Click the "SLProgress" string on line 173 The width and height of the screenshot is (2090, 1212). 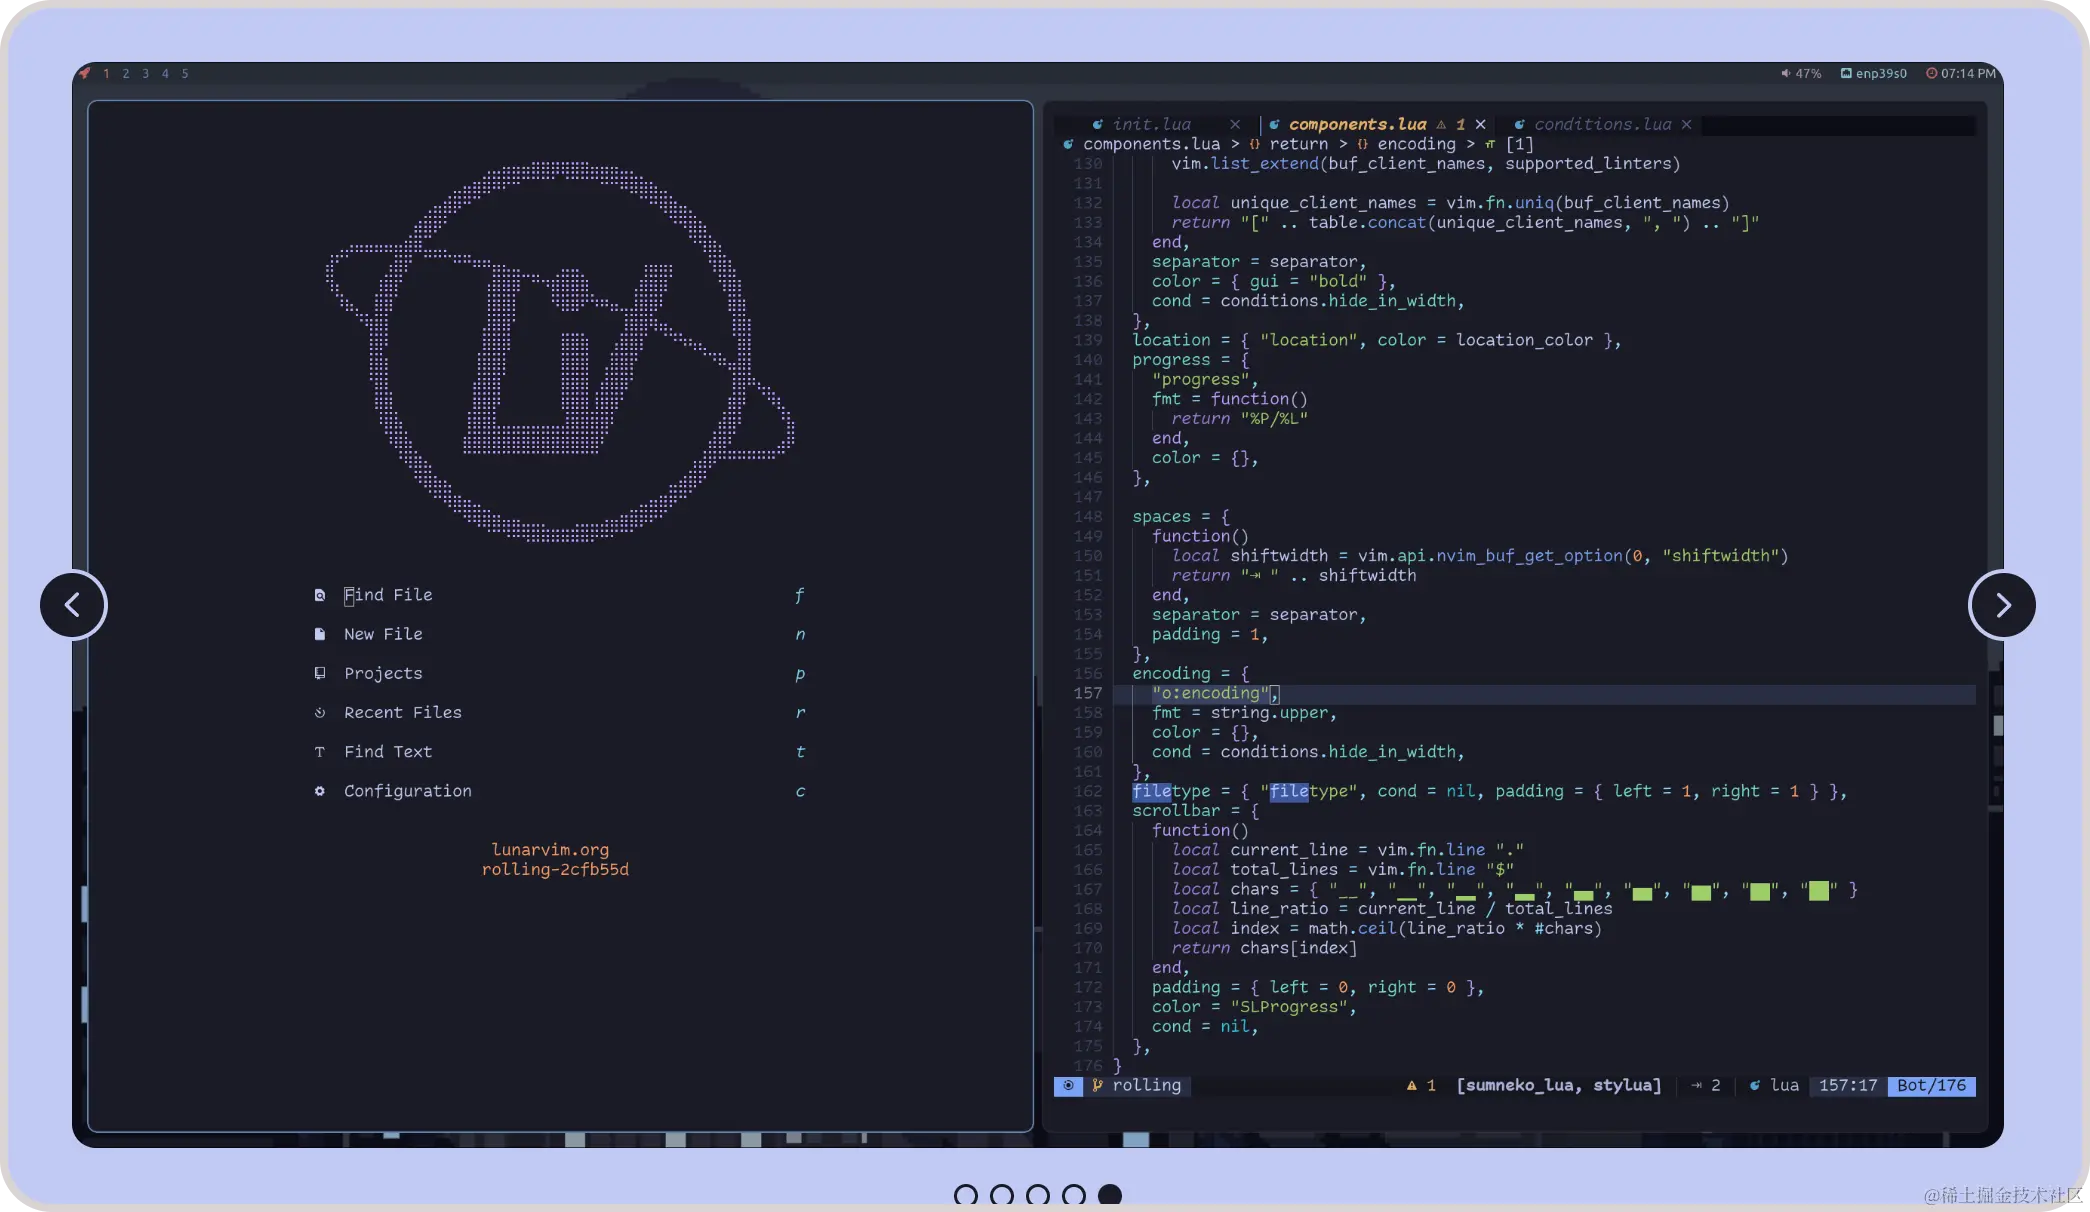(1289, 1007)
